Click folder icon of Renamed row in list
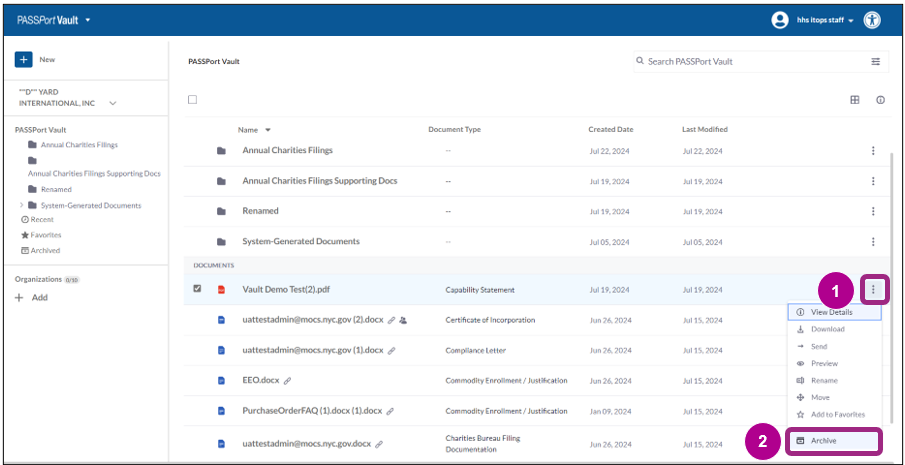Viewport: 905px width, 465px height. 221,211
